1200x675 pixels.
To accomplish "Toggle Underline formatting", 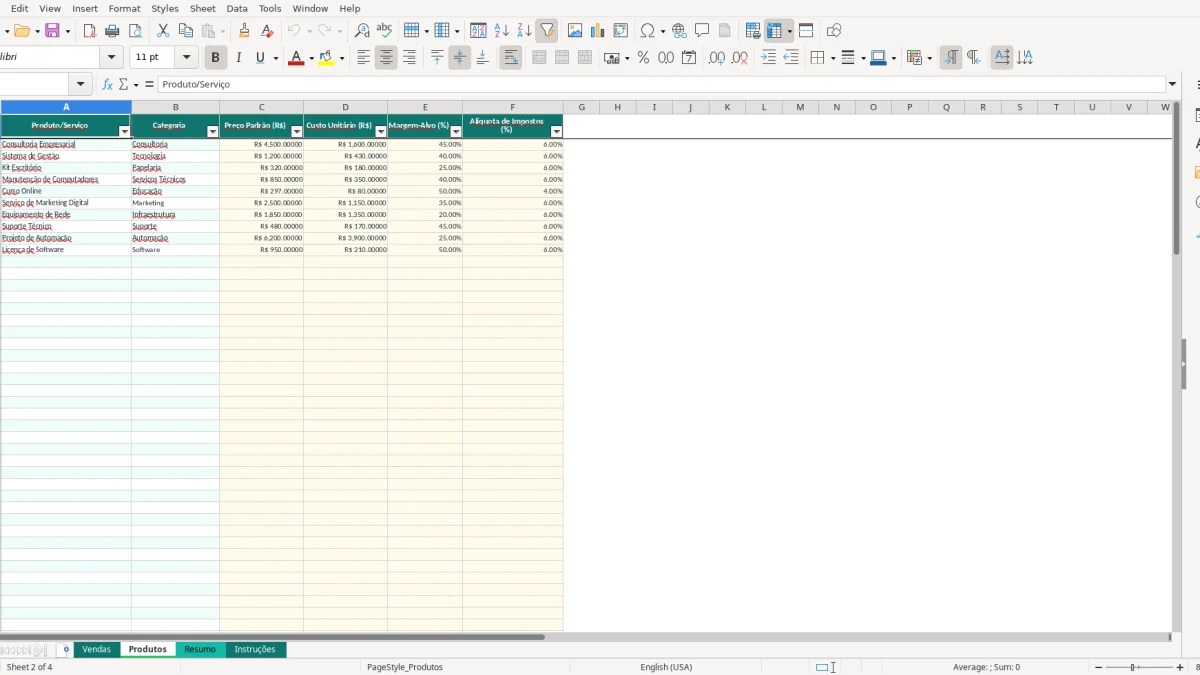I will pos(261,58).
